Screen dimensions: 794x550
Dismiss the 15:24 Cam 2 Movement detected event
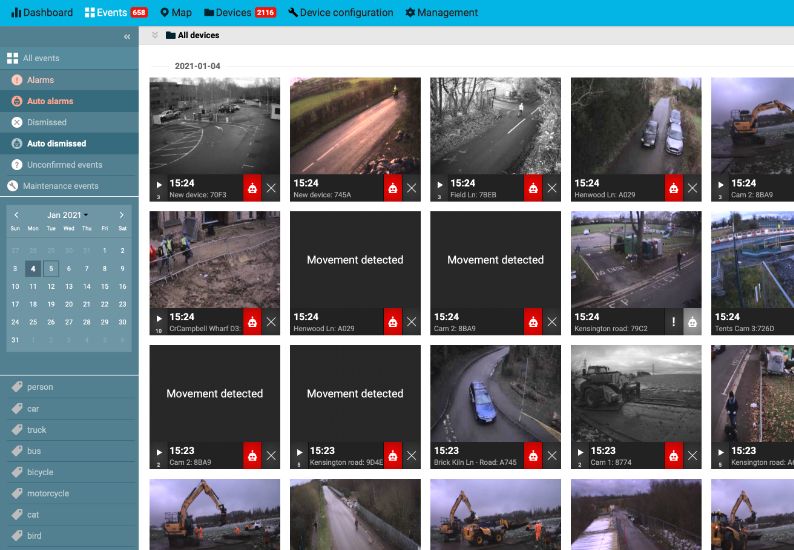tap(552, 322)
